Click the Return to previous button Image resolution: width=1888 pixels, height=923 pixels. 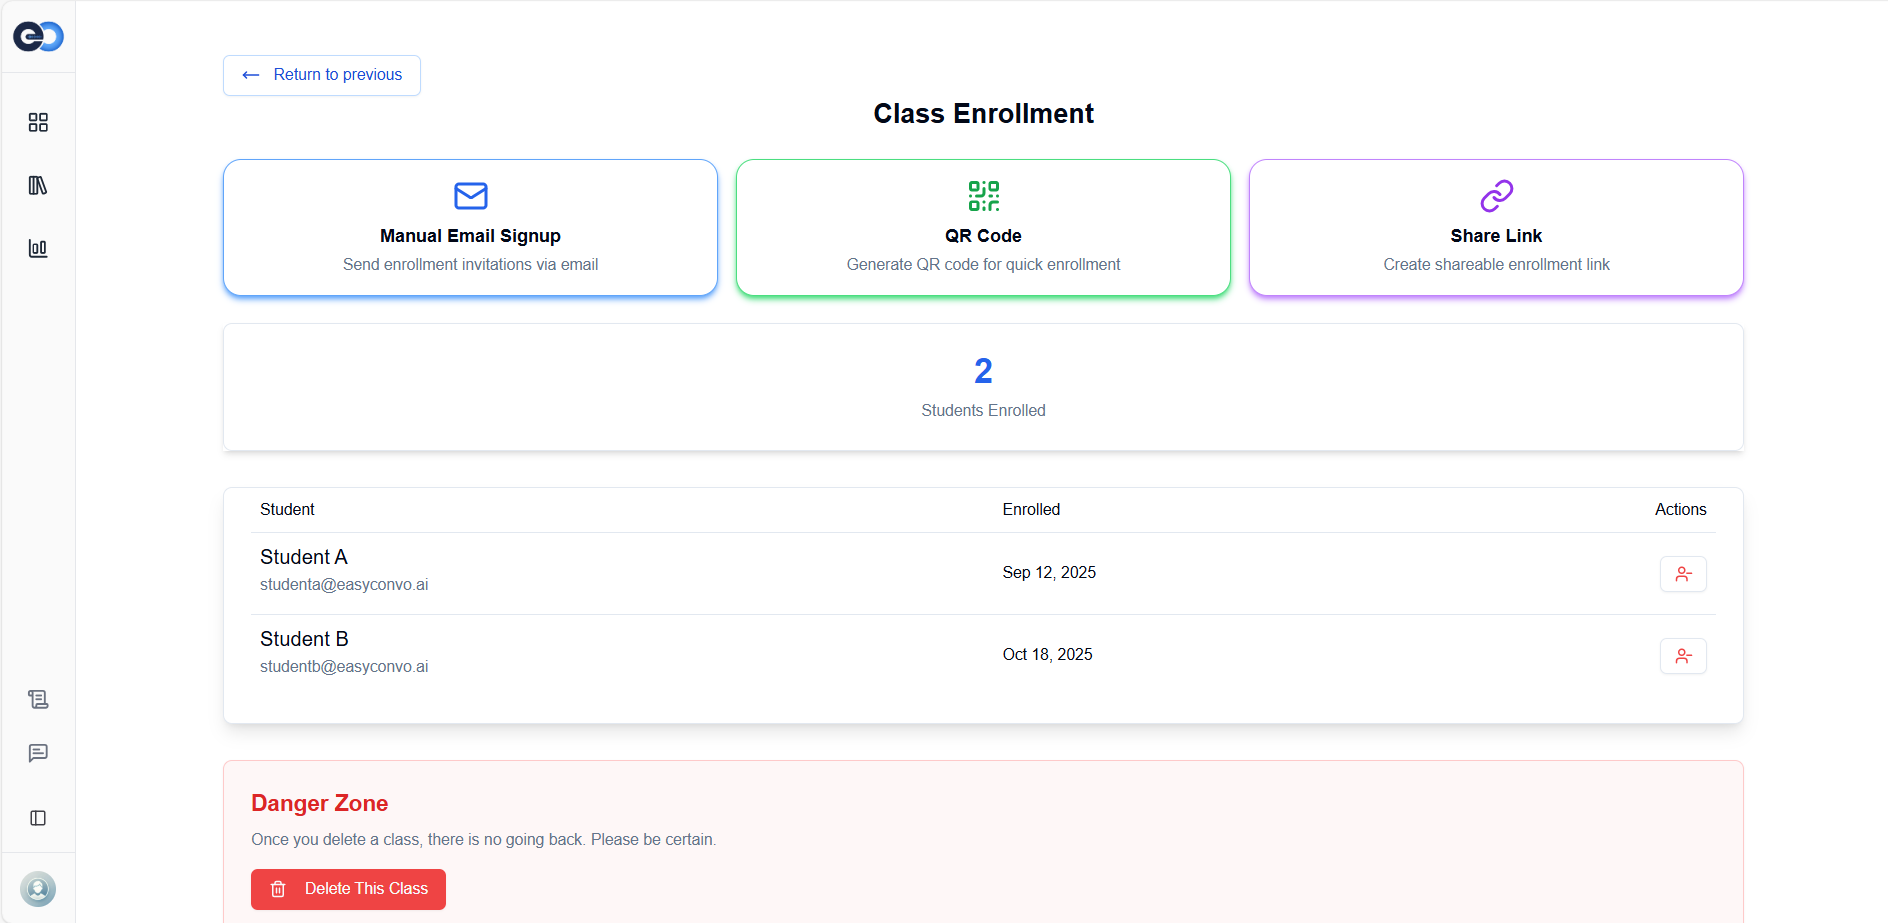point(322,75)
